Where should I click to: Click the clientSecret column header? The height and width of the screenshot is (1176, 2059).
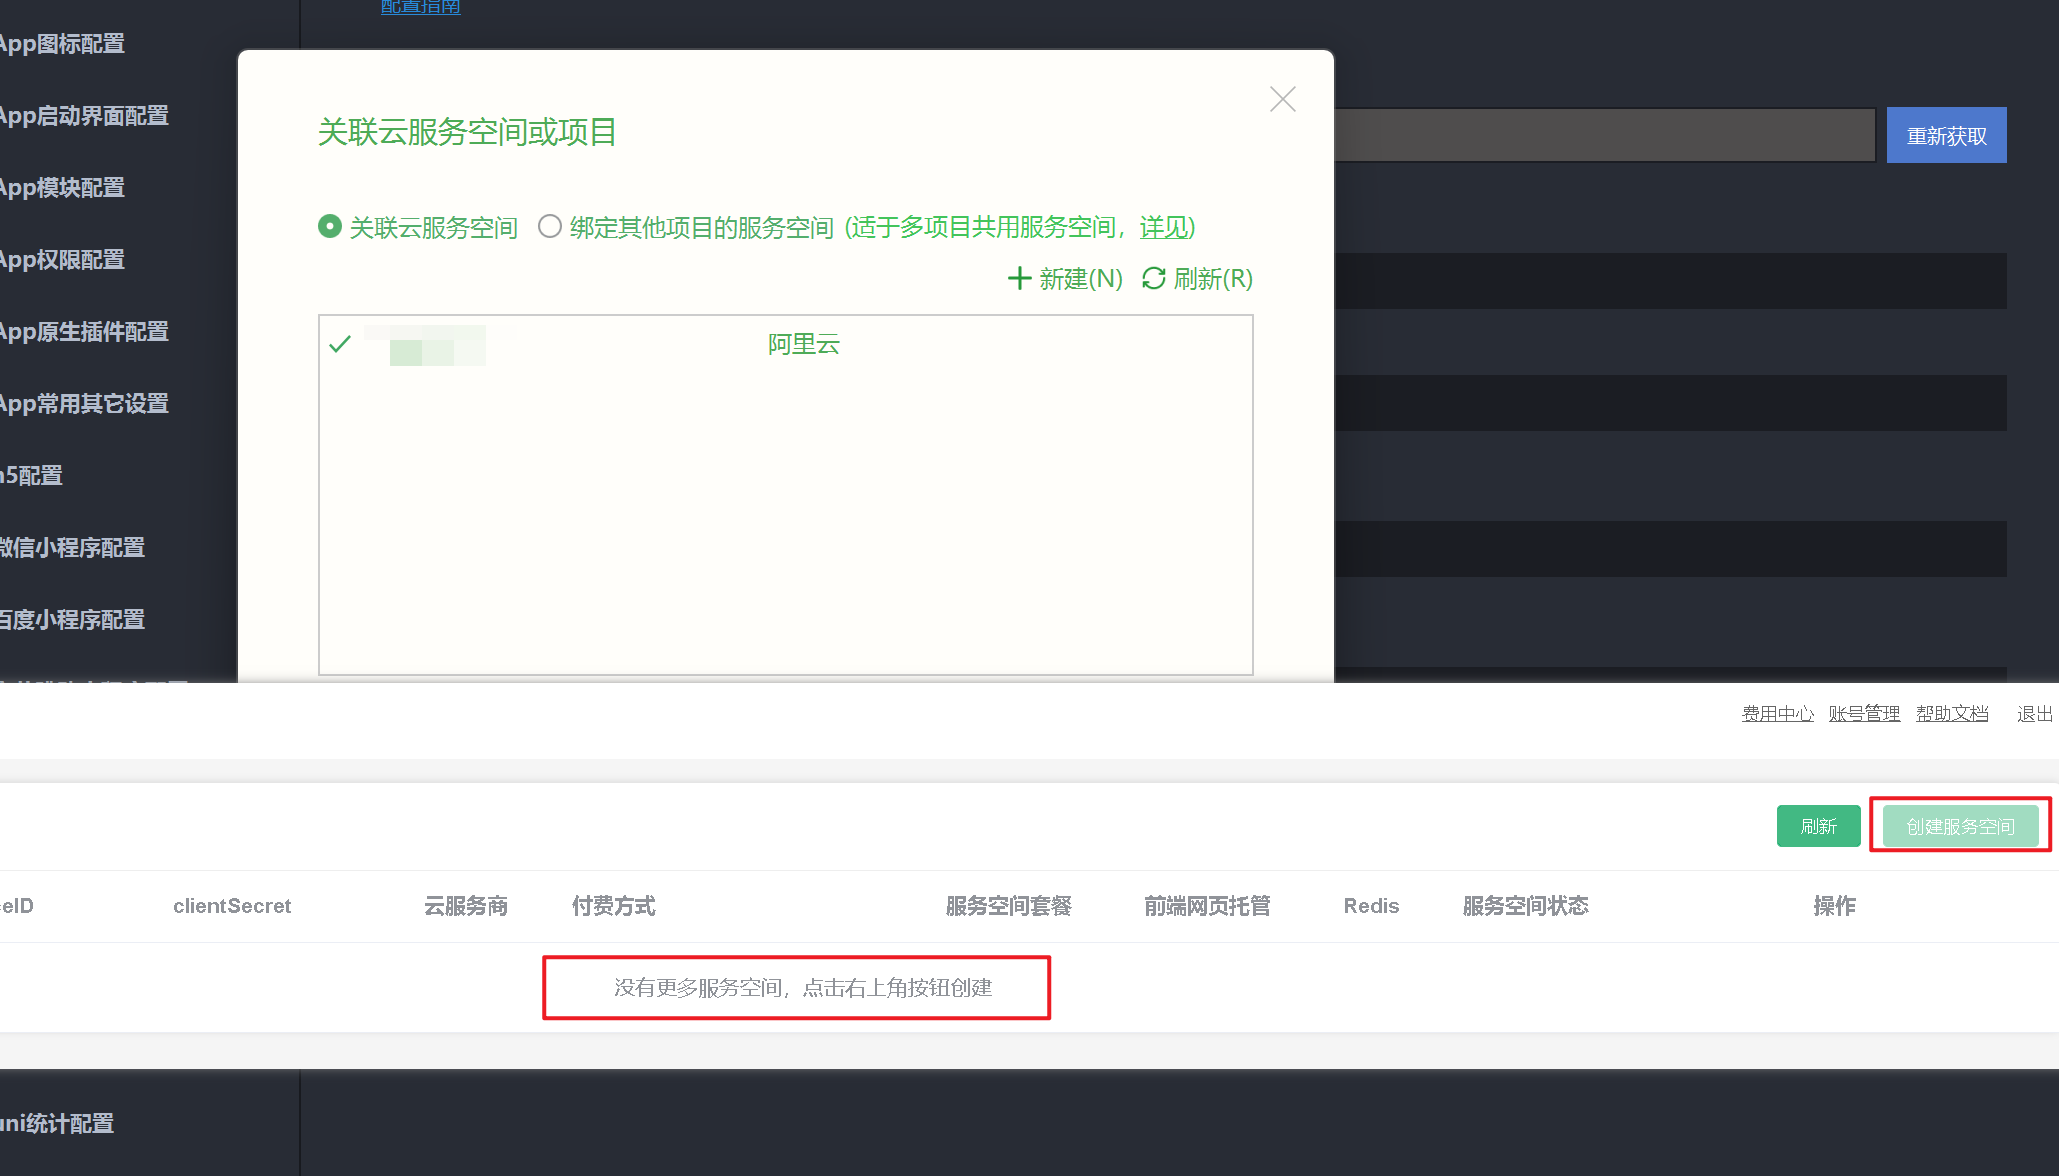coord(232,906)
